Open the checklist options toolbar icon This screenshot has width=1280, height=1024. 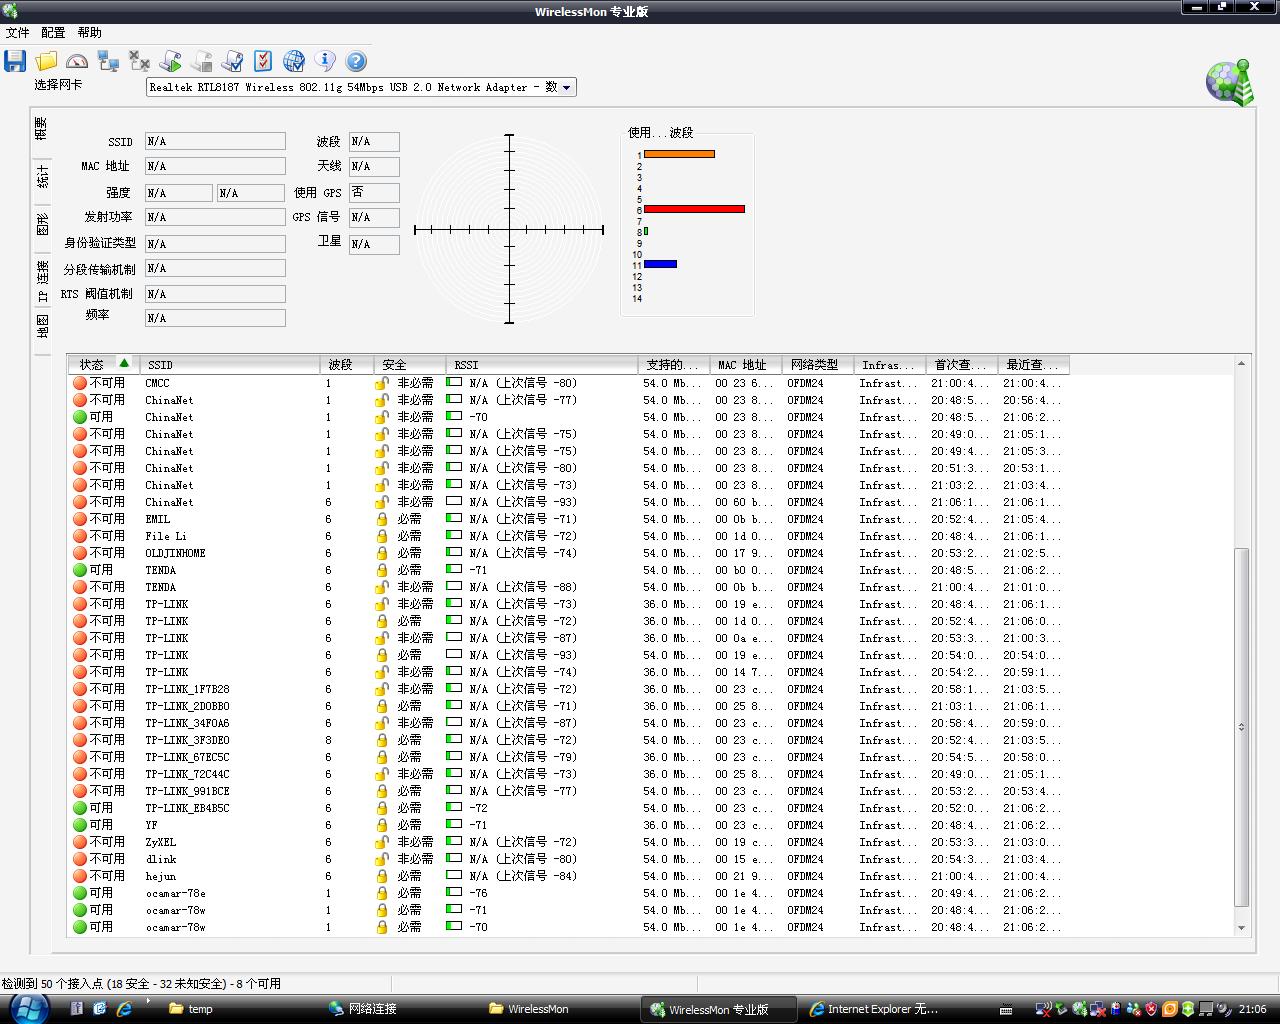point(263,61)
